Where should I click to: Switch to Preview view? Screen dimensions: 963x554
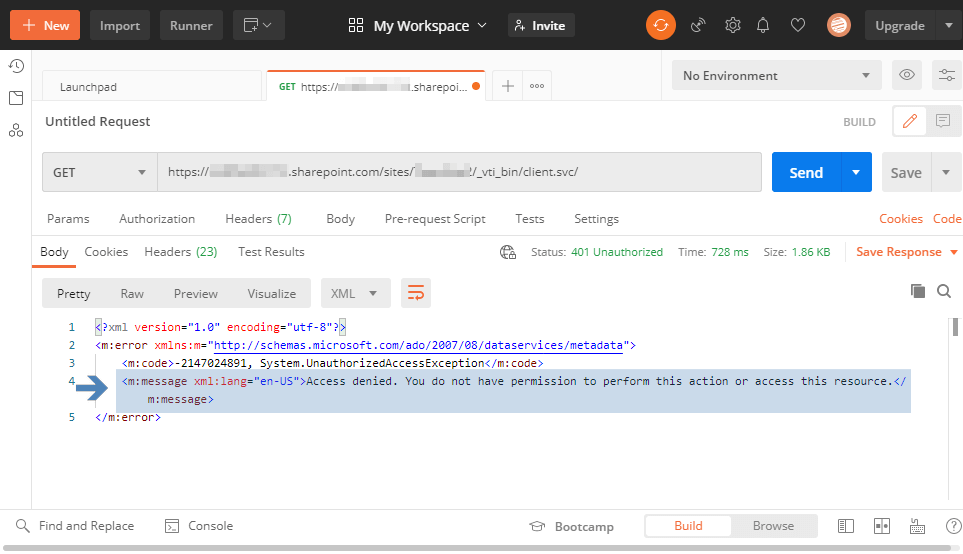pos(195,294)
